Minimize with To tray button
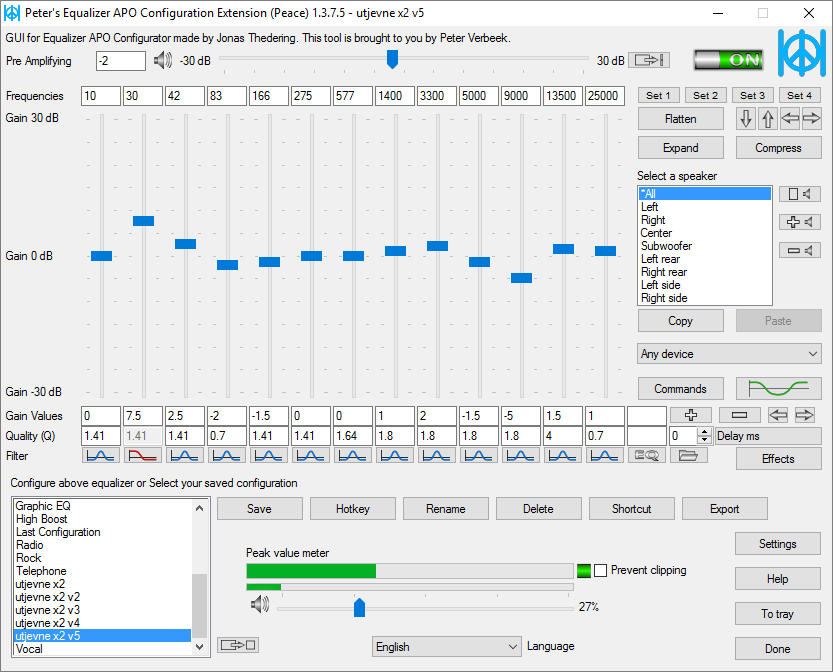The width and height of the screenshot is (833, 672). tap(778, 614)
